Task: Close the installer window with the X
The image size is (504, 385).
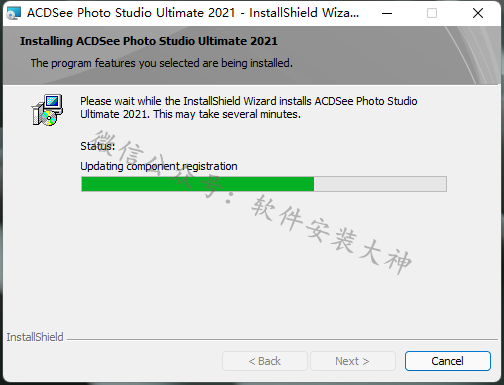Action: click(478, 13)
